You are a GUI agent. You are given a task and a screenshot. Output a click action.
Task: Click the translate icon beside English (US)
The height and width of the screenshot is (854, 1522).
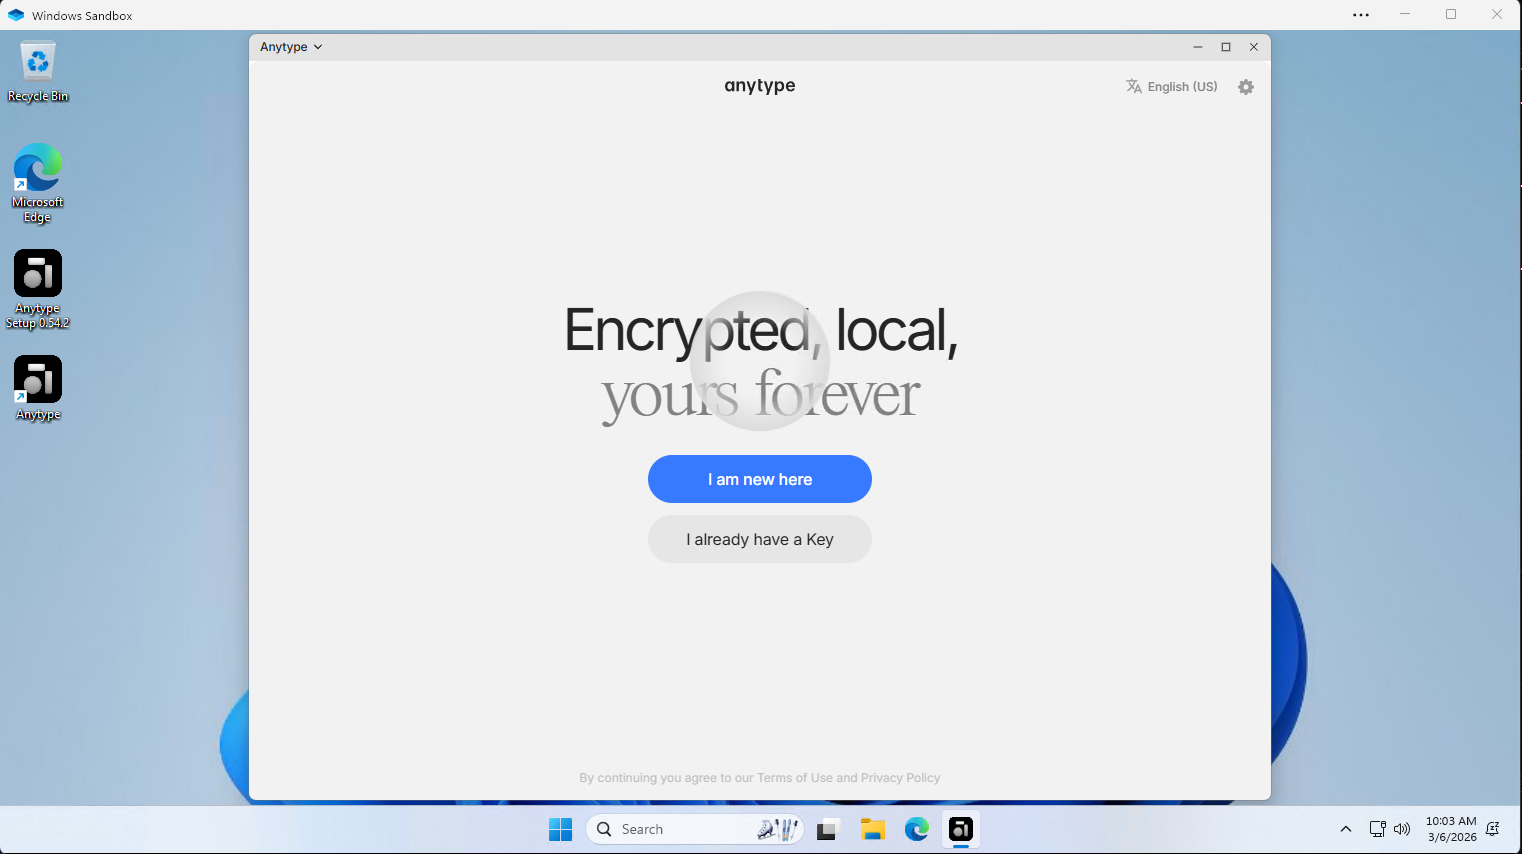click(x=1134, y=87)
